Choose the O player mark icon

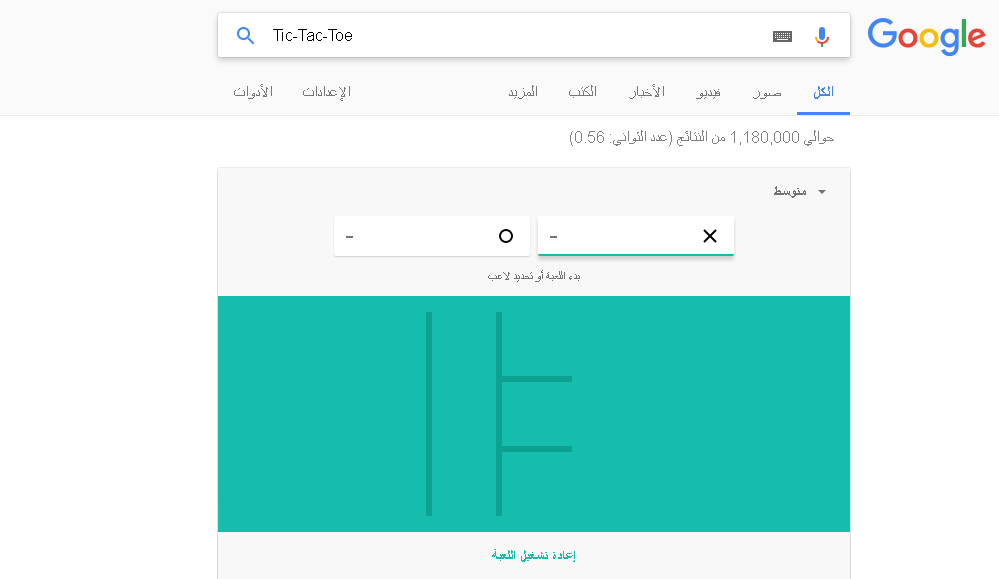[506, 236]
